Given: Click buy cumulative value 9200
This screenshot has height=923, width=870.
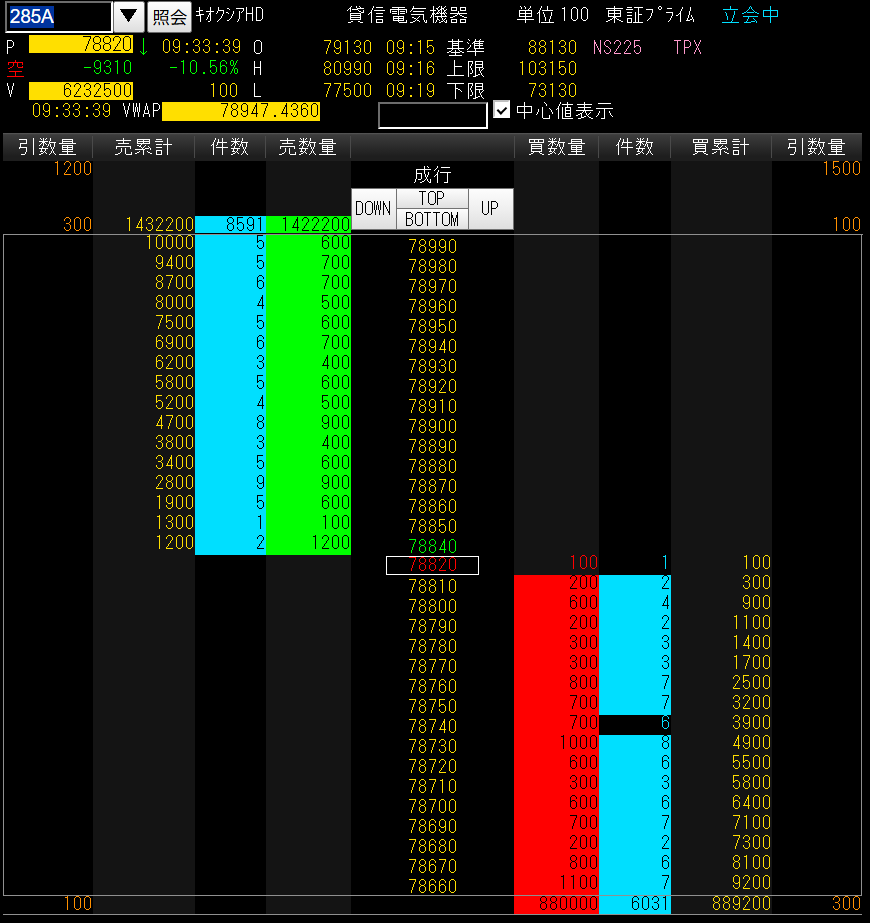Looking at the screenshot, I should [751, 882].
